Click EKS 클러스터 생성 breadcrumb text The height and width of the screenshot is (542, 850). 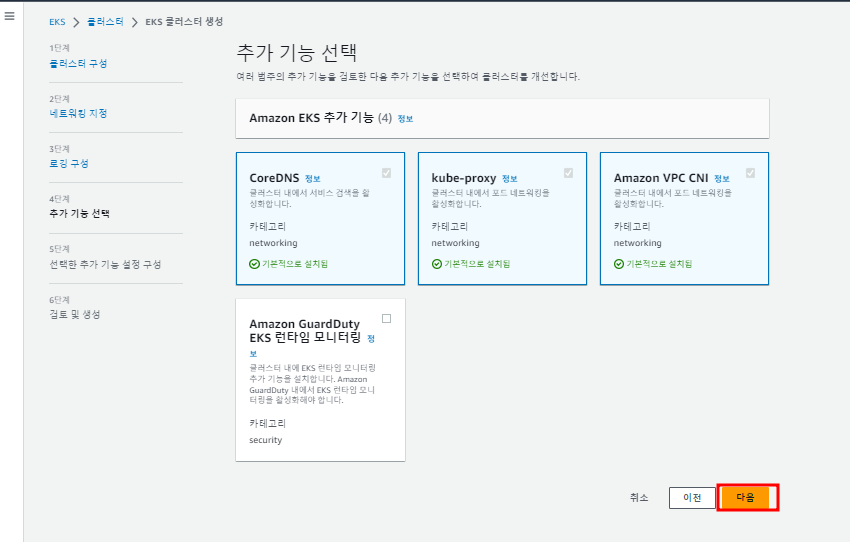pos(184,22)
